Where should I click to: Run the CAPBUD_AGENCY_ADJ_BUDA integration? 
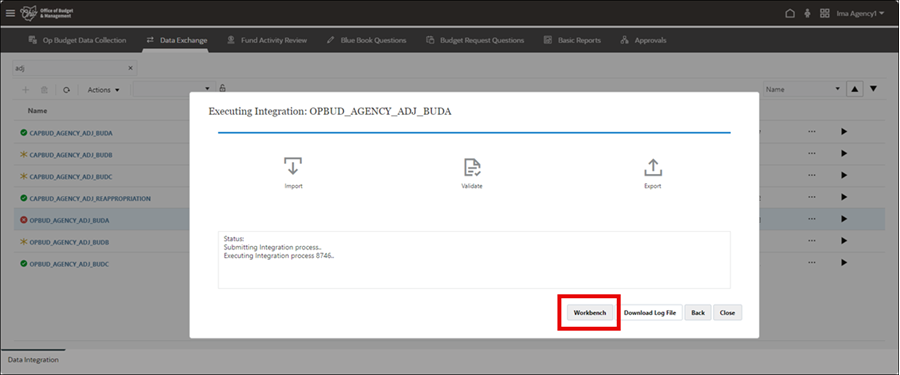(844, 132)
